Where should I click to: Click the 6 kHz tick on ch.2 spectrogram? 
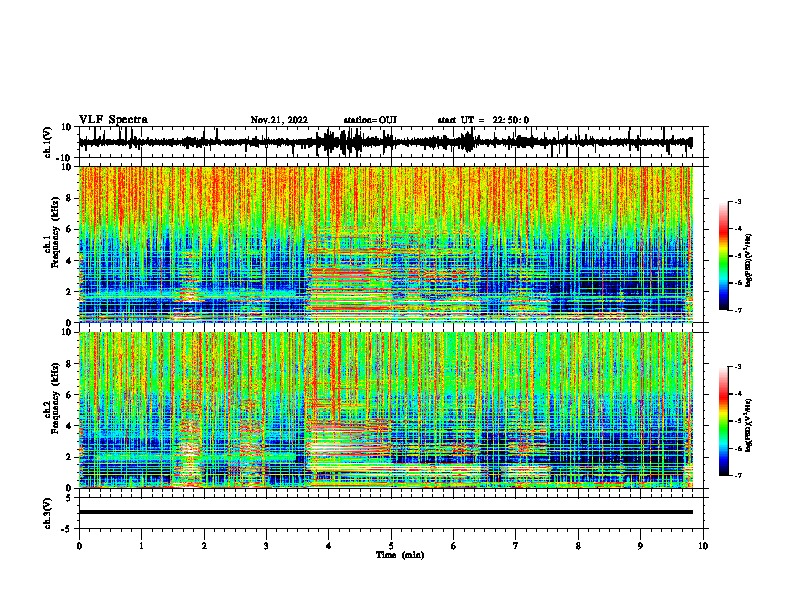tap(69, 395)
